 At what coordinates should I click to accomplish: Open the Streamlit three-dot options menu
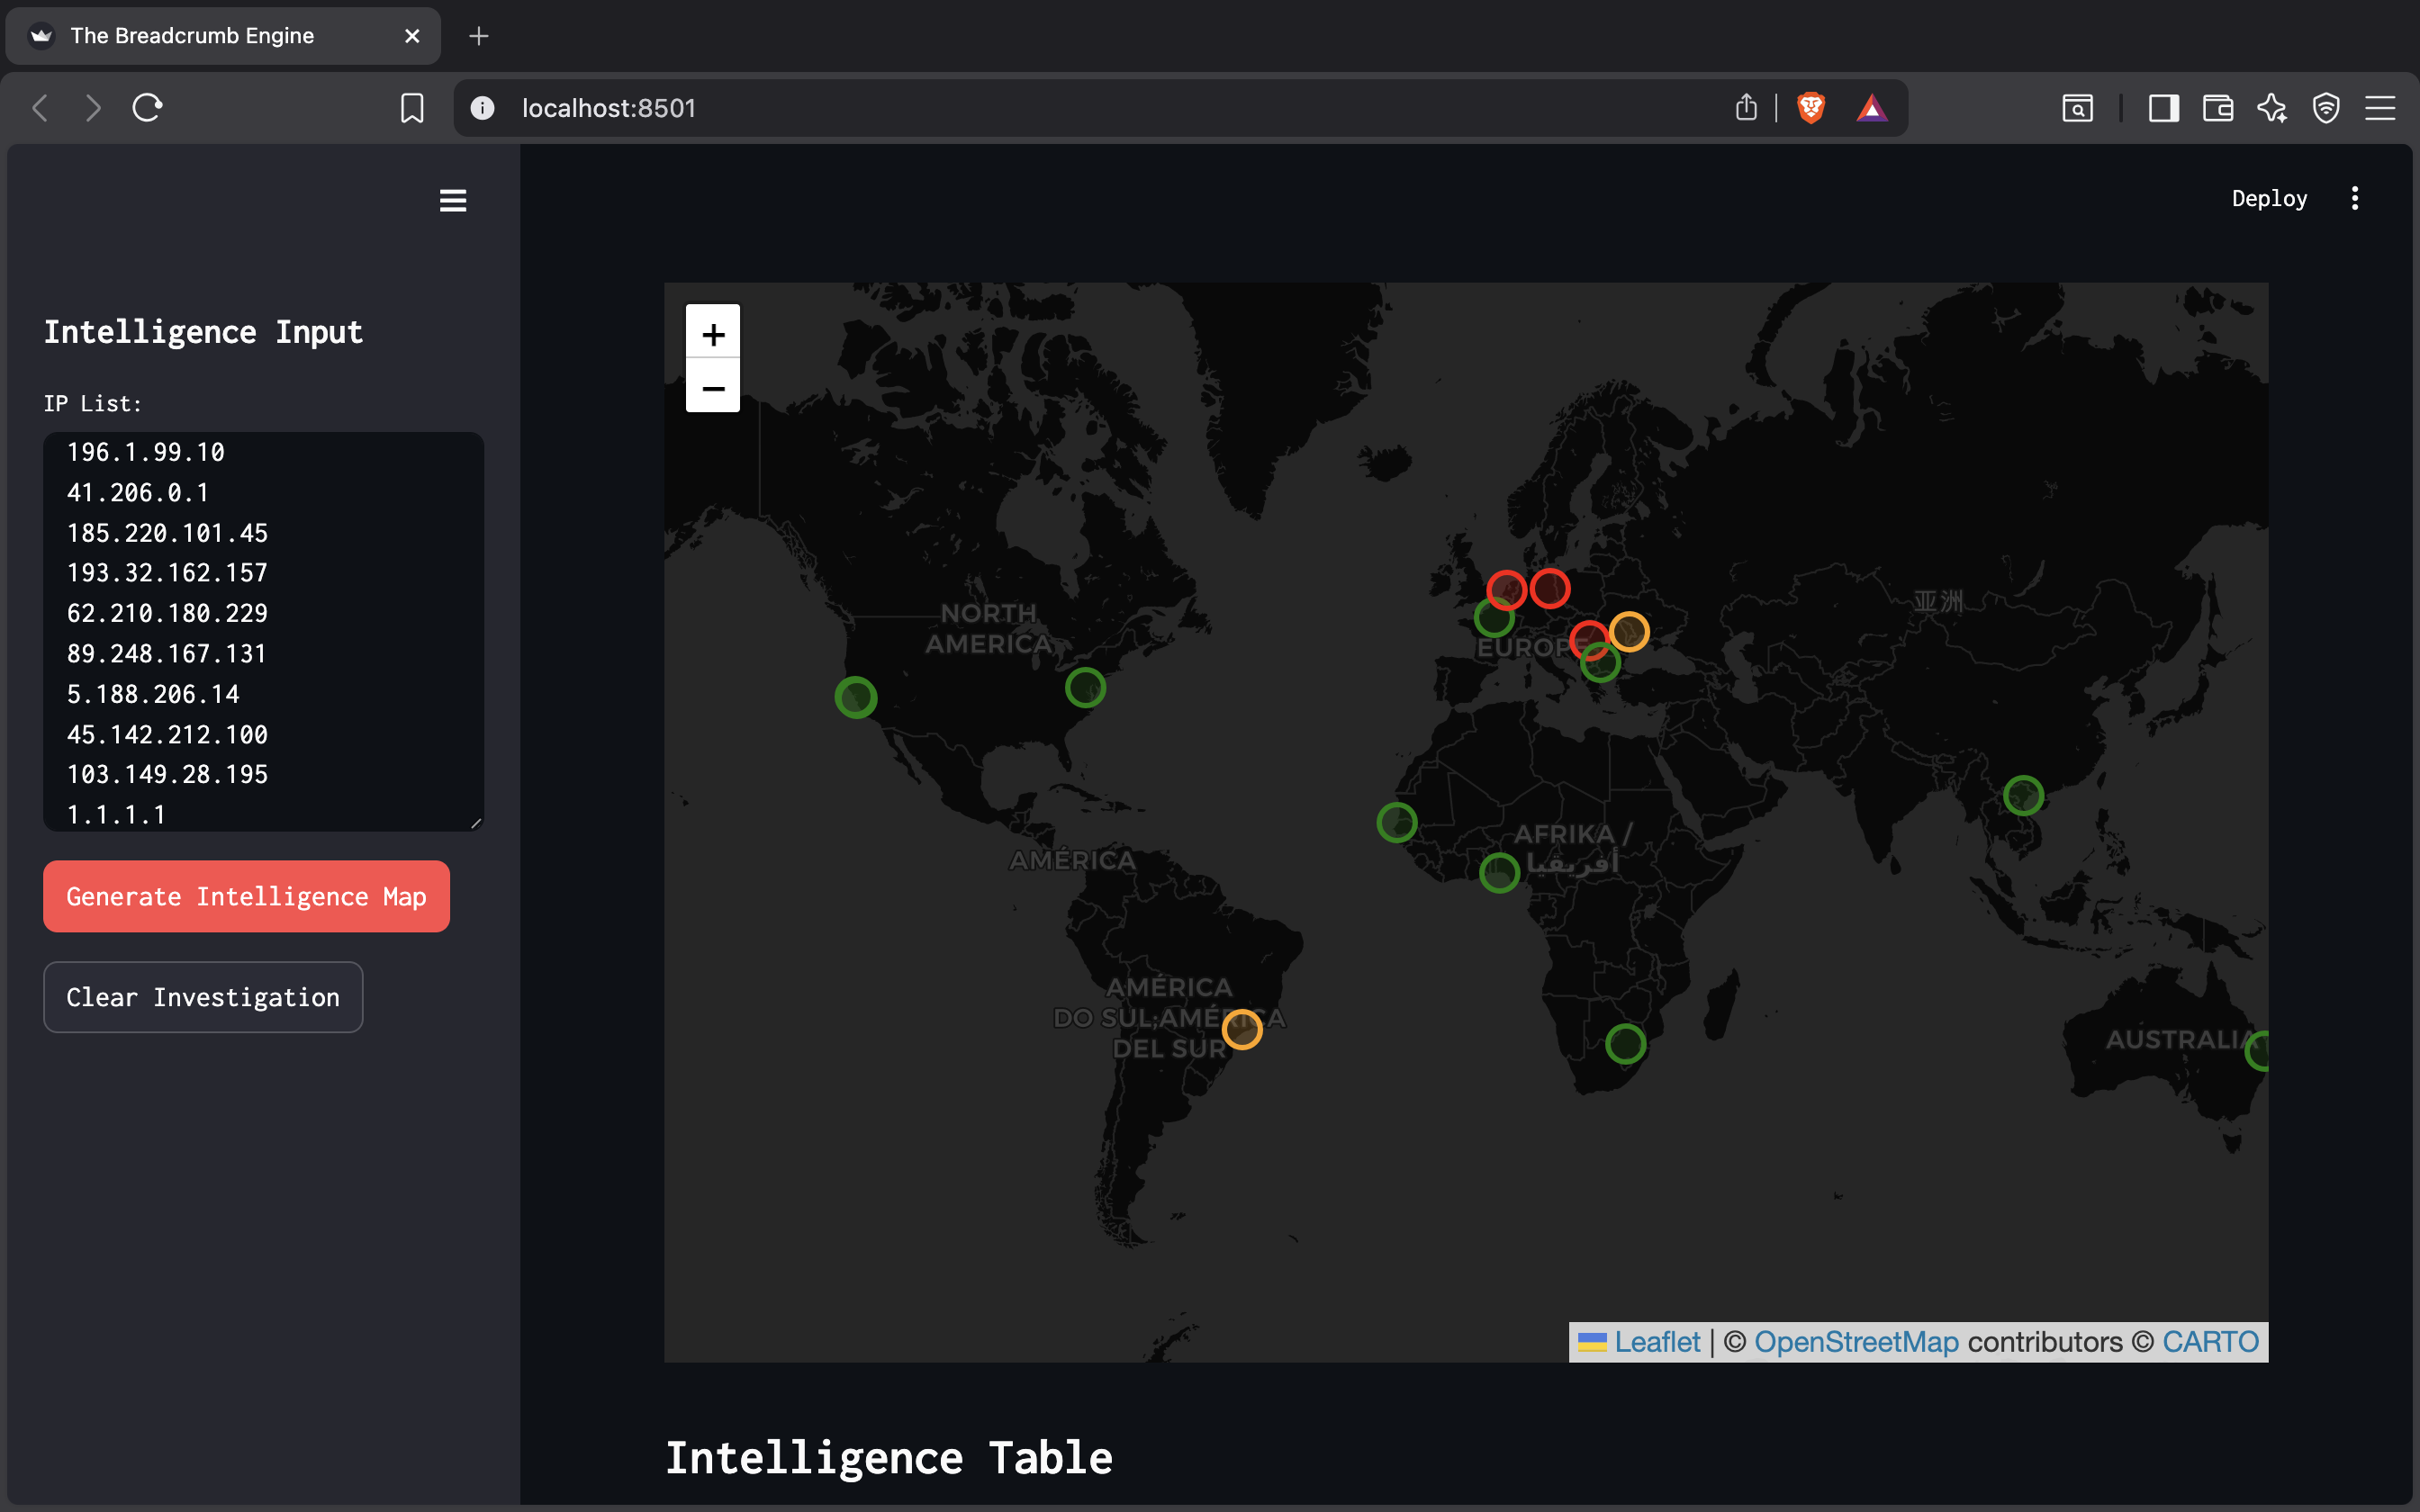(x=2354, y=198)
